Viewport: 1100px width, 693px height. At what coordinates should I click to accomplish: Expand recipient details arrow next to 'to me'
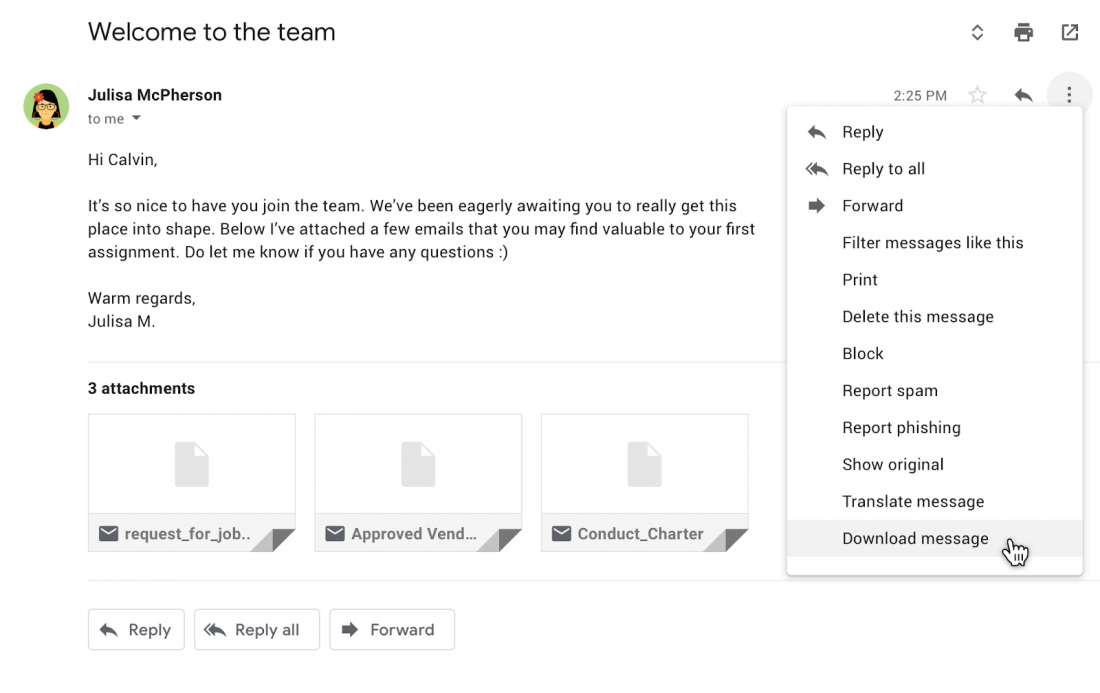pos(137,119)
